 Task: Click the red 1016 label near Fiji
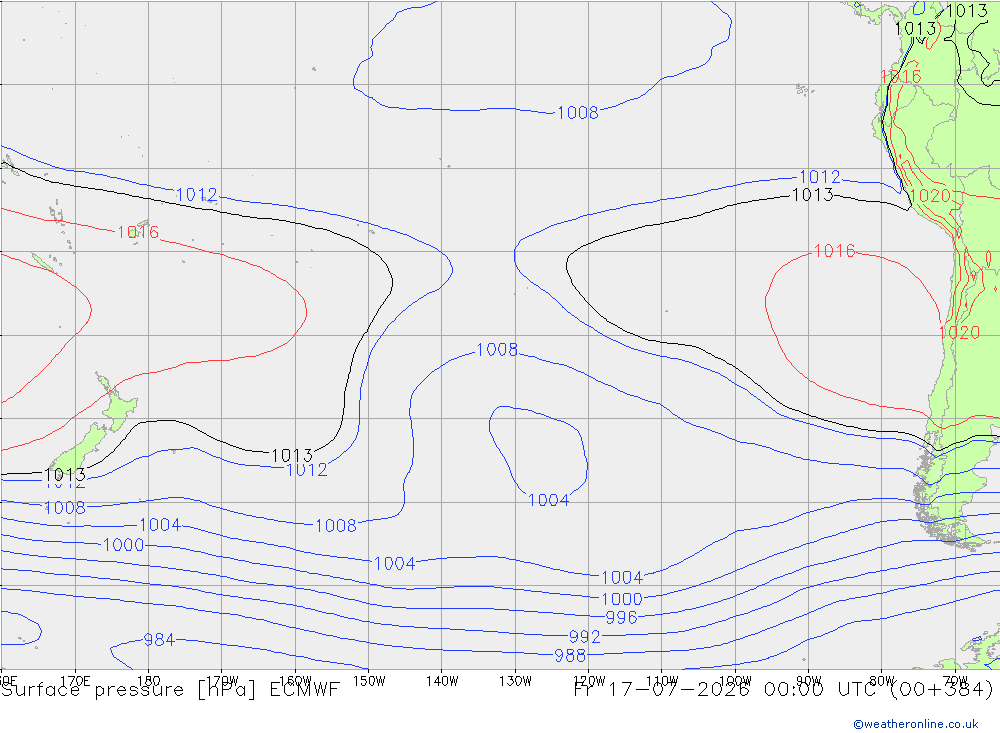[138, 232]
